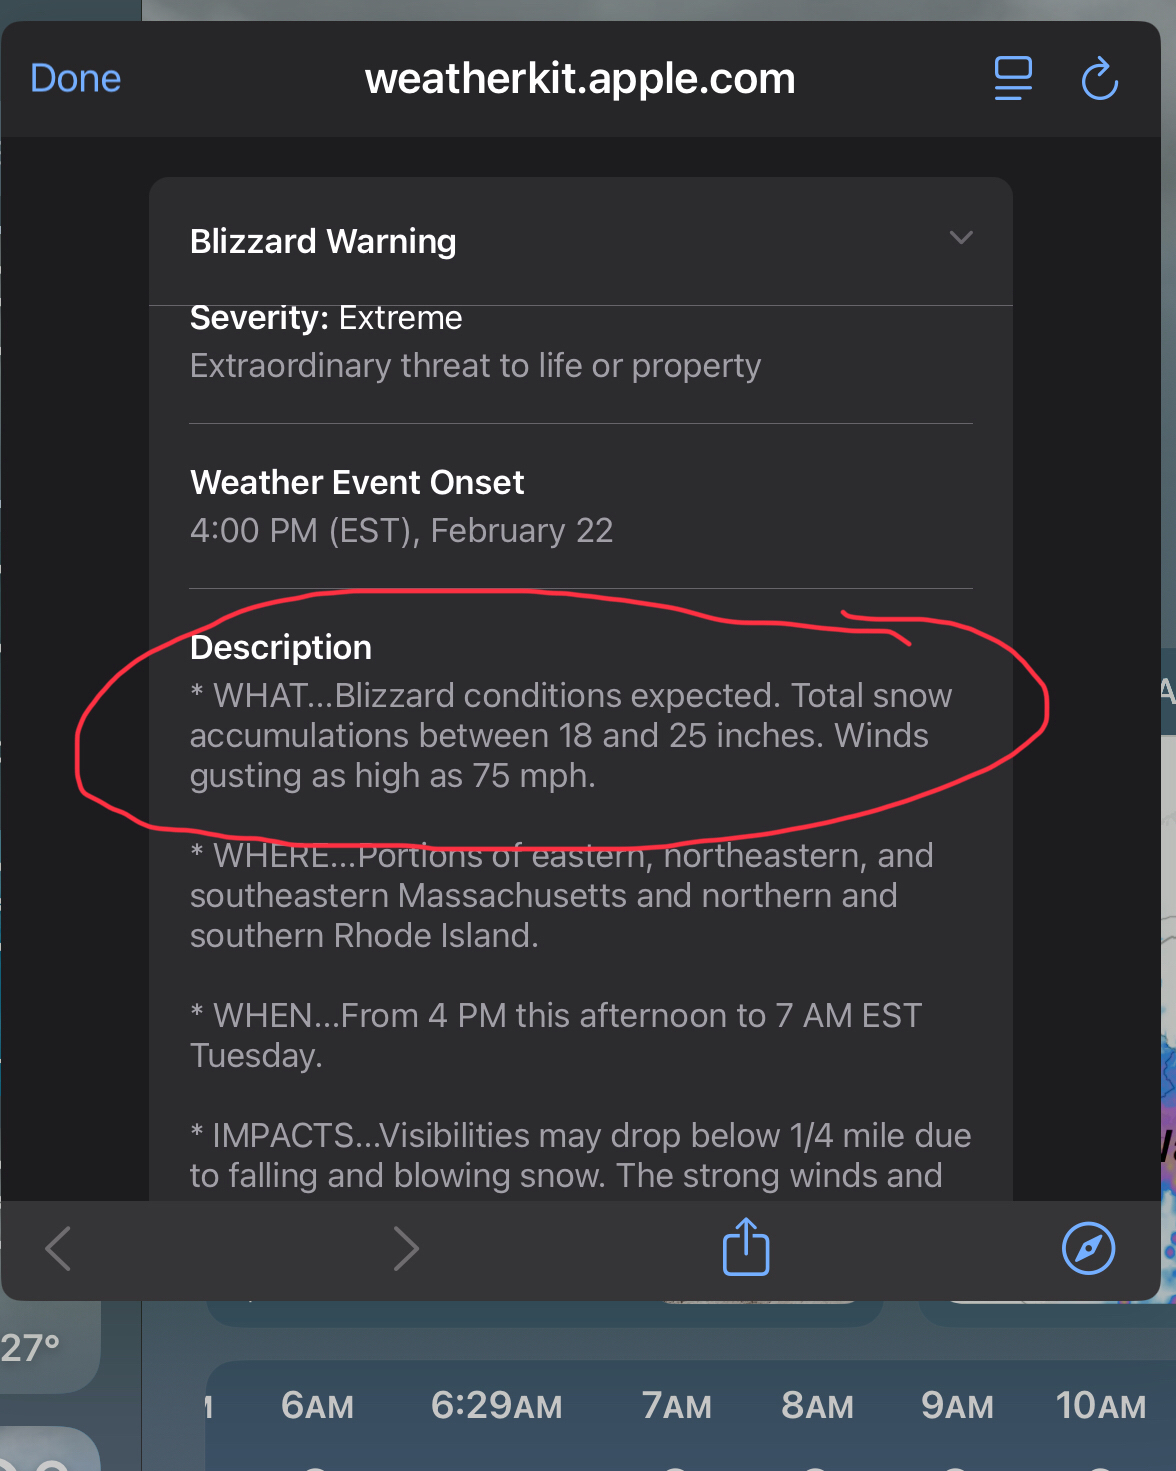Tap the 10AM hourly forecast
The width and height of the screenshot is (1176, 1471).
pos(1100,1406)
